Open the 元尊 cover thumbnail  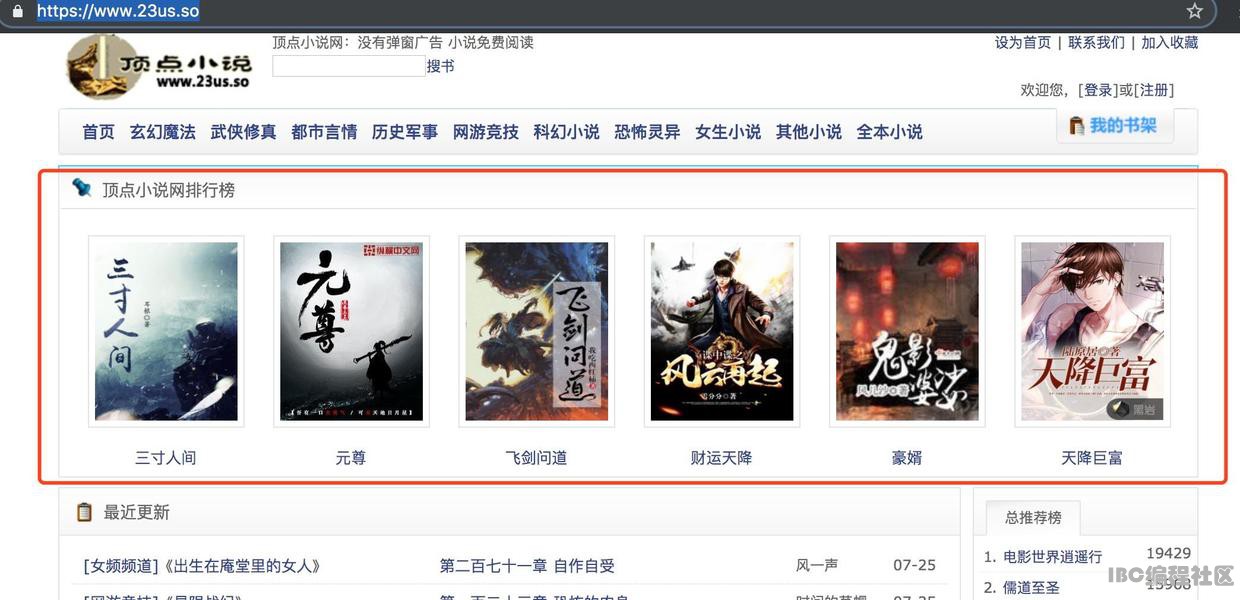pyautogui.click(x=351, y=331)
